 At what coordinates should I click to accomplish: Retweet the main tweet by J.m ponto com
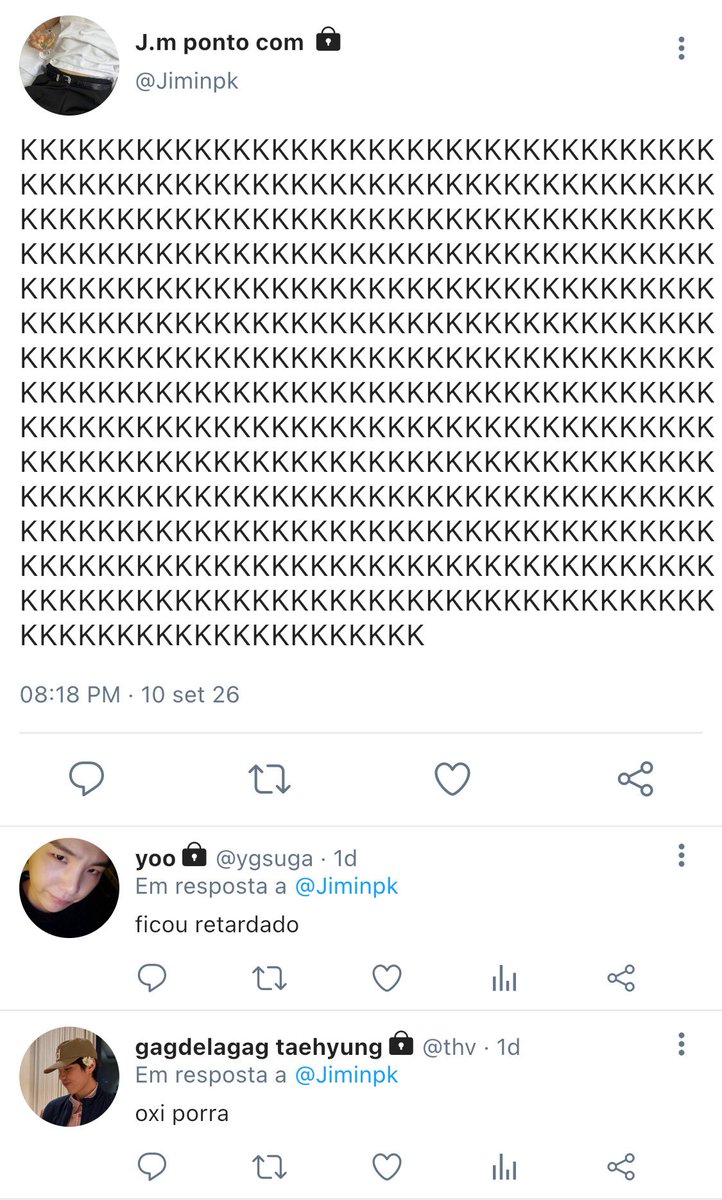pos(269,778)
